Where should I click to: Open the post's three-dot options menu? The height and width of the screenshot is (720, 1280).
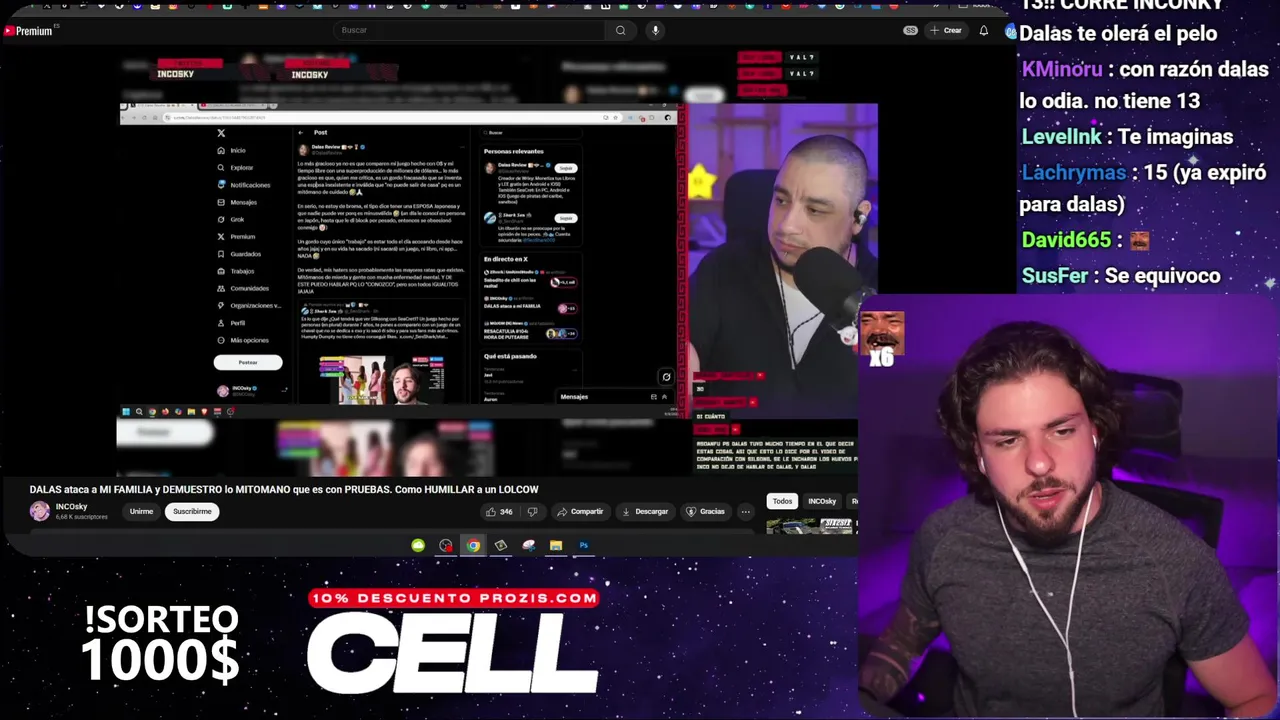coord(460,147)
